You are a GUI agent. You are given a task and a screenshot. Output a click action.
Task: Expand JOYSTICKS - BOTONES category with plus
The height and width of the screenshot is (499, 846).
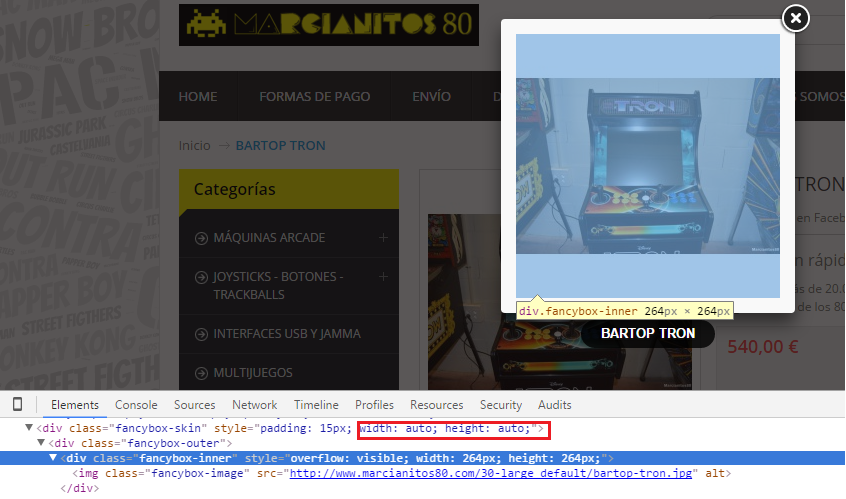[383, 276]
